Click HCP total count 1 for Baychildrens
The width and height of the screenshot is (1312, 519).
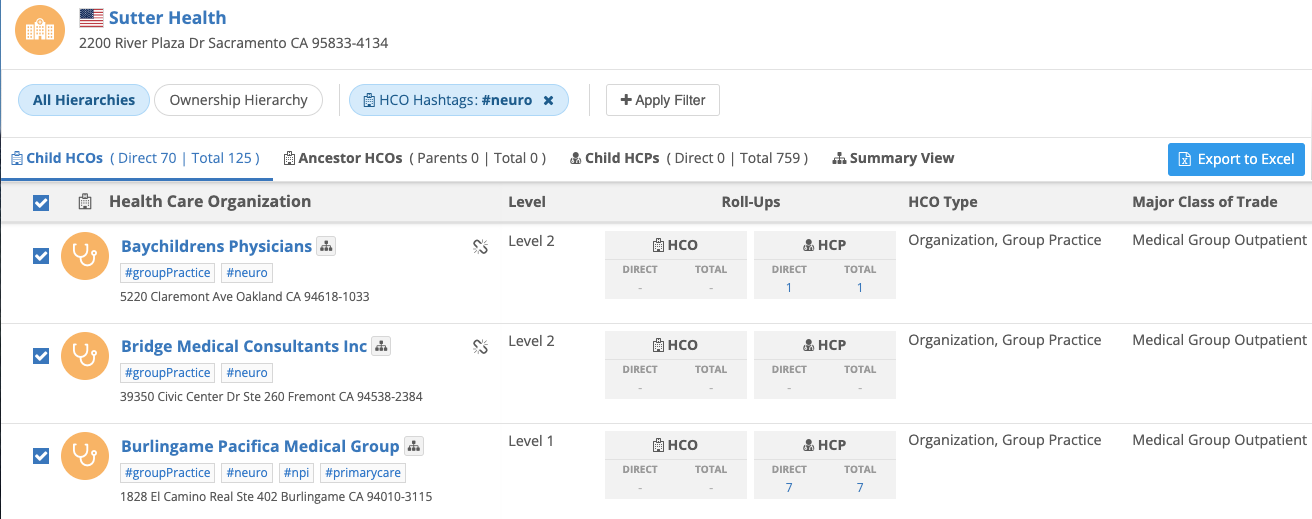pyautogui.click(x=860, y=288)
